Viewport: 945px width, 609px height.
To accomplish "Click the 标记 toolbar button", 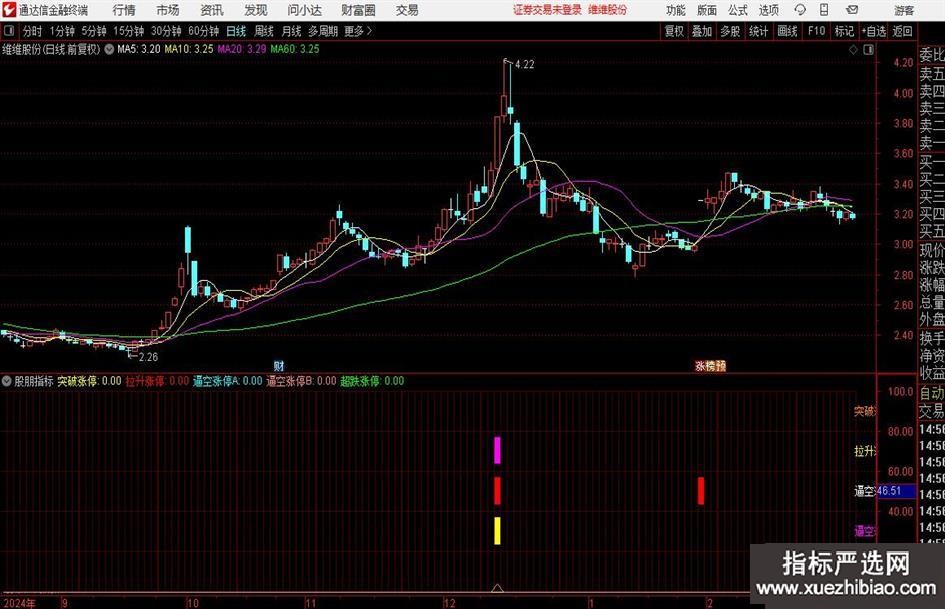I will point(844,31).
